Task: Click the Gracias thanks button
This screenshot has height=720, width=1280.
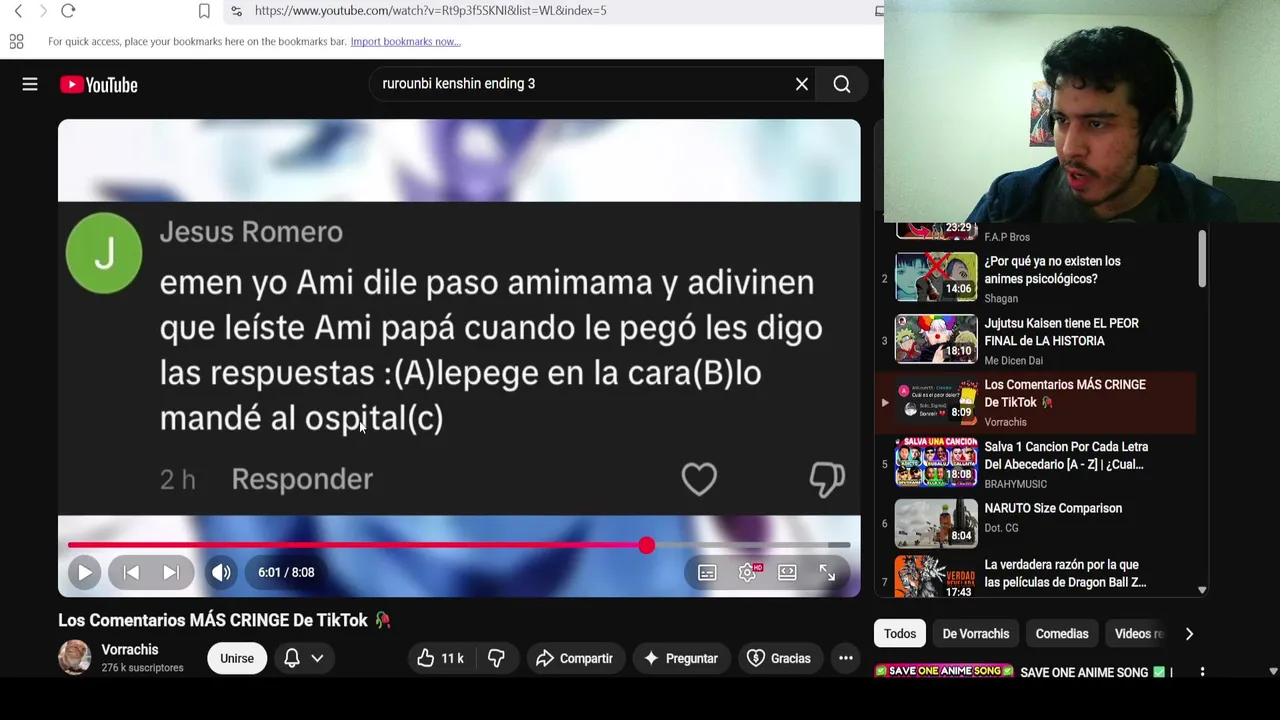Action: point(779,658)
